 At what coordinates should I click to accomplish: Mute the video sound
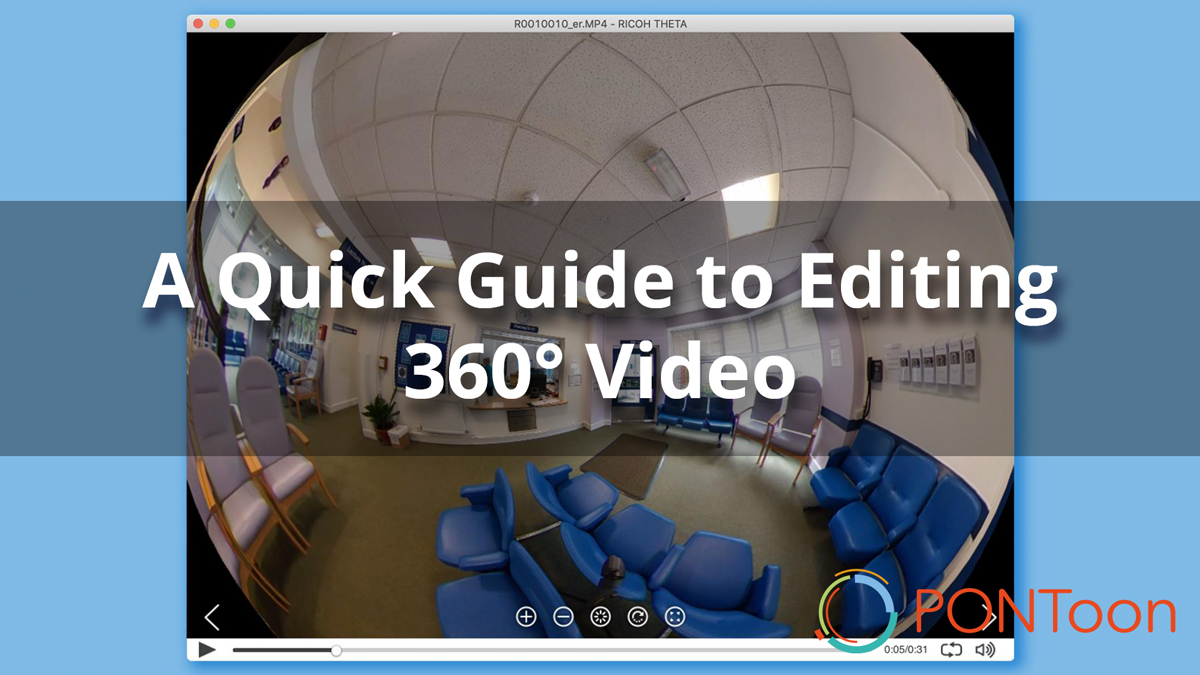coord(986,650)
